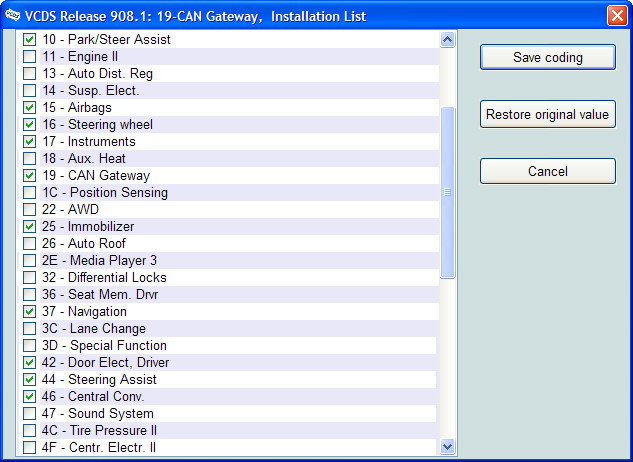Enable the 47 - Sound System checkbox
The width and height of the screenshot is (633, 462).
pos(29,414)
